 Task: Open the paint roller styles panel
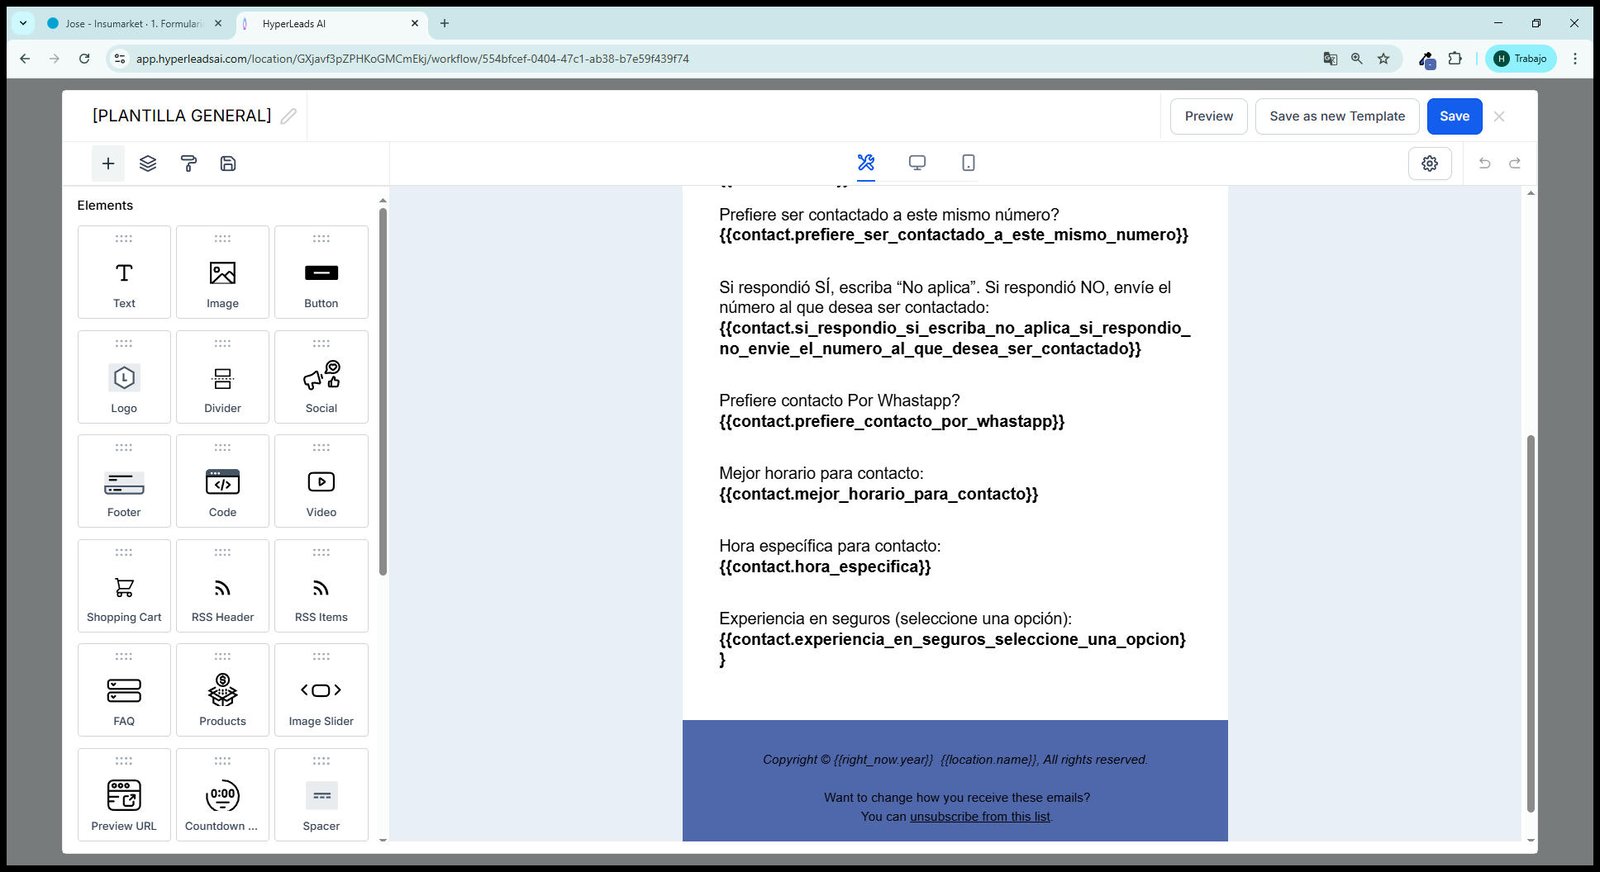tap(188, 163)
